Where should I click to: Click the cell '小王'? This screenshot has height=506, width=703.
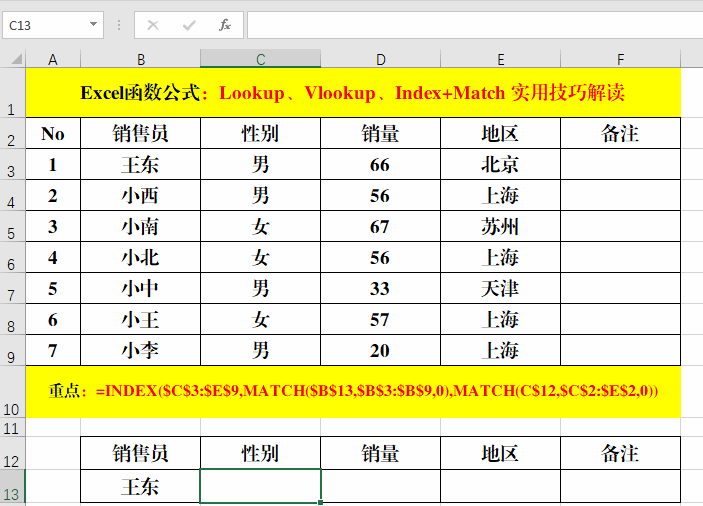(x=140, y=319)
